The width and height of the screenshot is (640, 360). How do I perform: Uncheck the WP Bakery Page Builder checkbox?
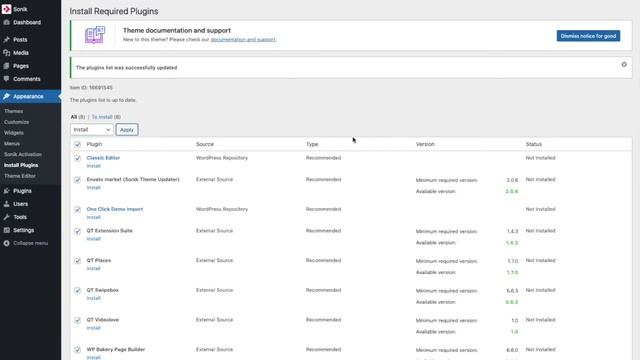(77, 350)
